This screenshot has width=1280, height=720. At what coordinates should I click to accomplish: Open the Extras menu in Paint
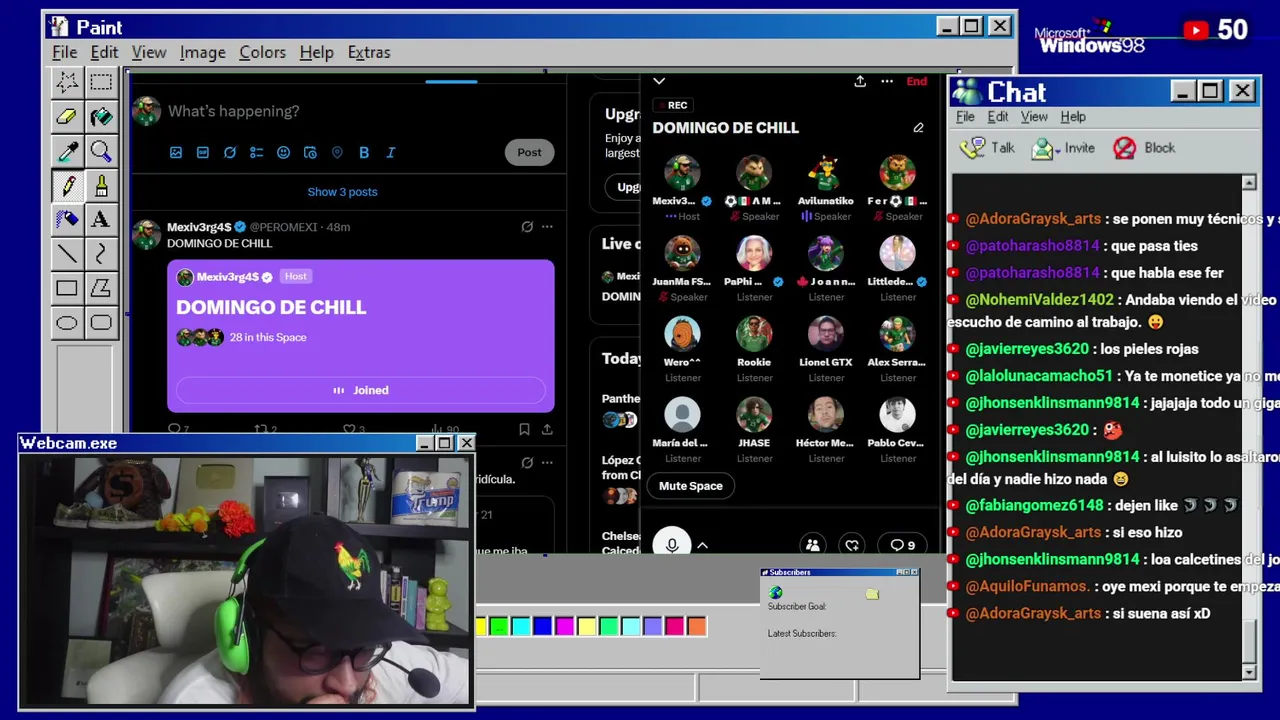point(369,52)
